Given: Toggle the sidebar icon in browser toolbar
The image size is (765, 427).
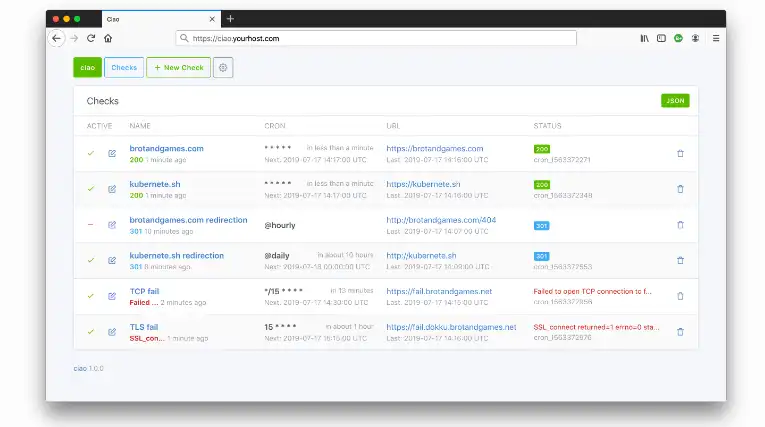Looking at the screenshot, I should (661, 38).
